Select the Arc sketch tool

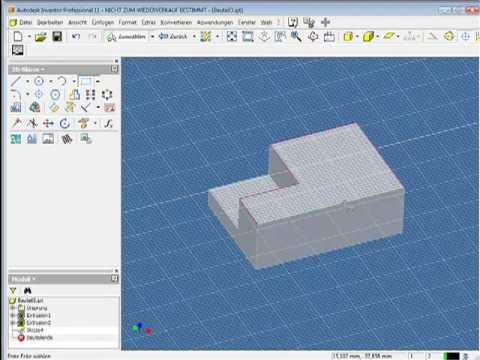[62, 81]
